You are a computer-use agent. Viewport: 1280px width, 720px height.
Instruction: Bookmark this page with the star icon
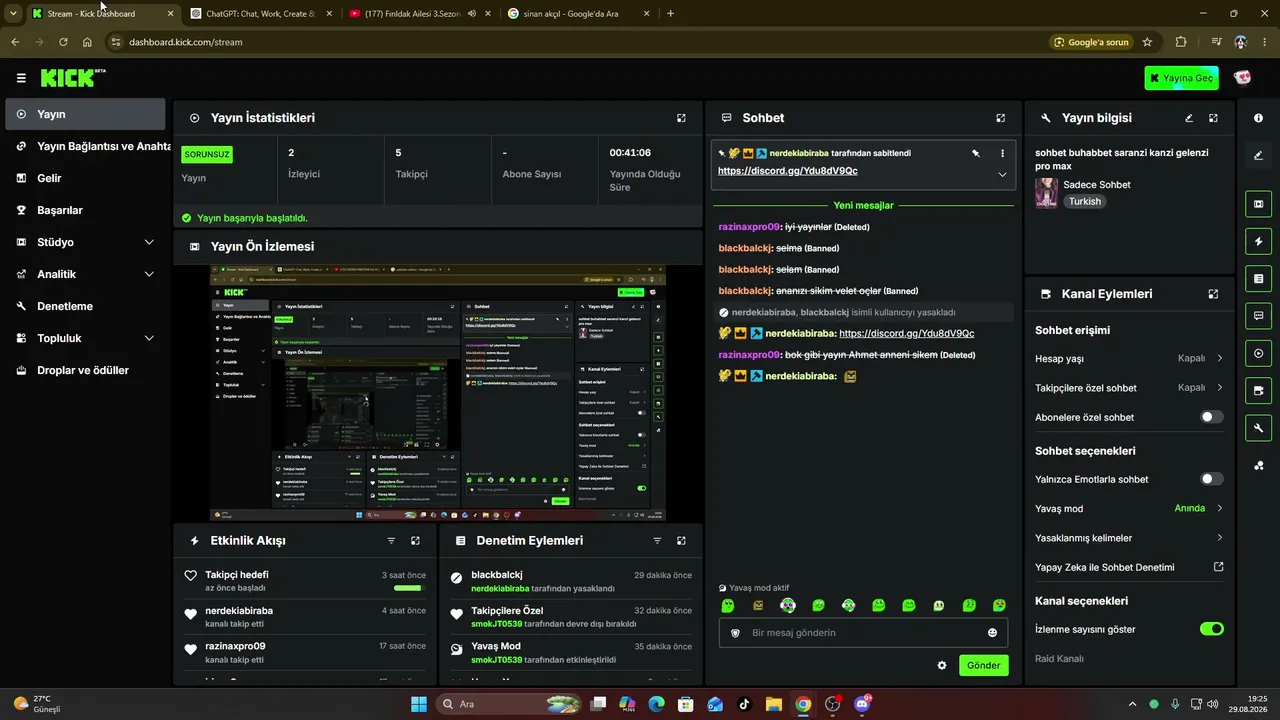point(1147,42)
